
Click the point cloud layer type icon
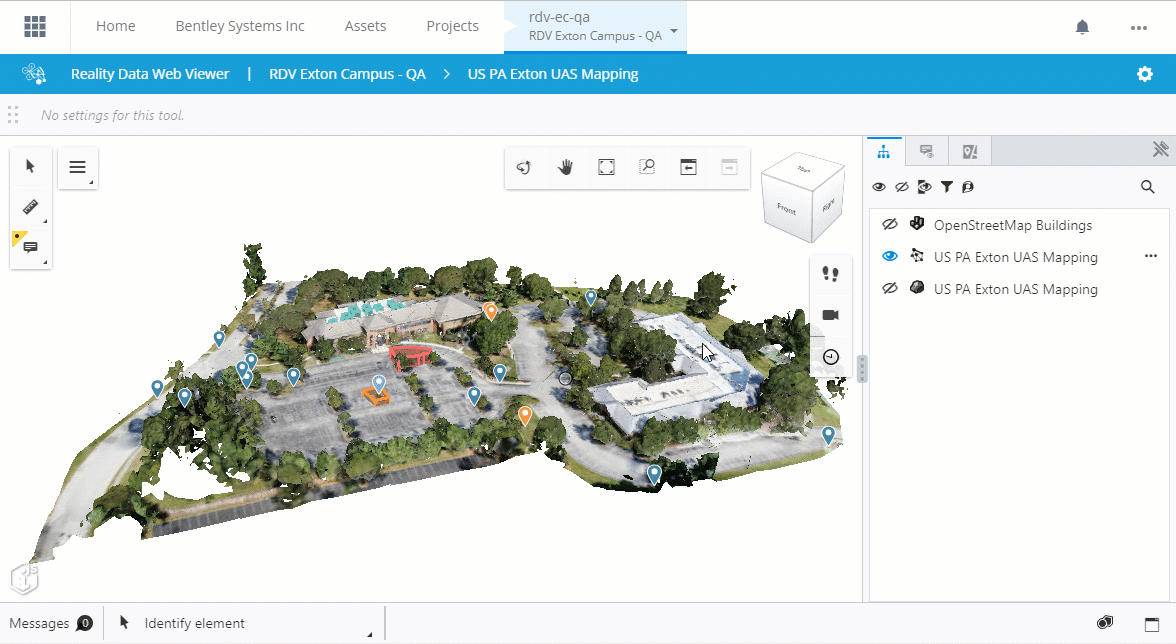[x=916, y=256]
